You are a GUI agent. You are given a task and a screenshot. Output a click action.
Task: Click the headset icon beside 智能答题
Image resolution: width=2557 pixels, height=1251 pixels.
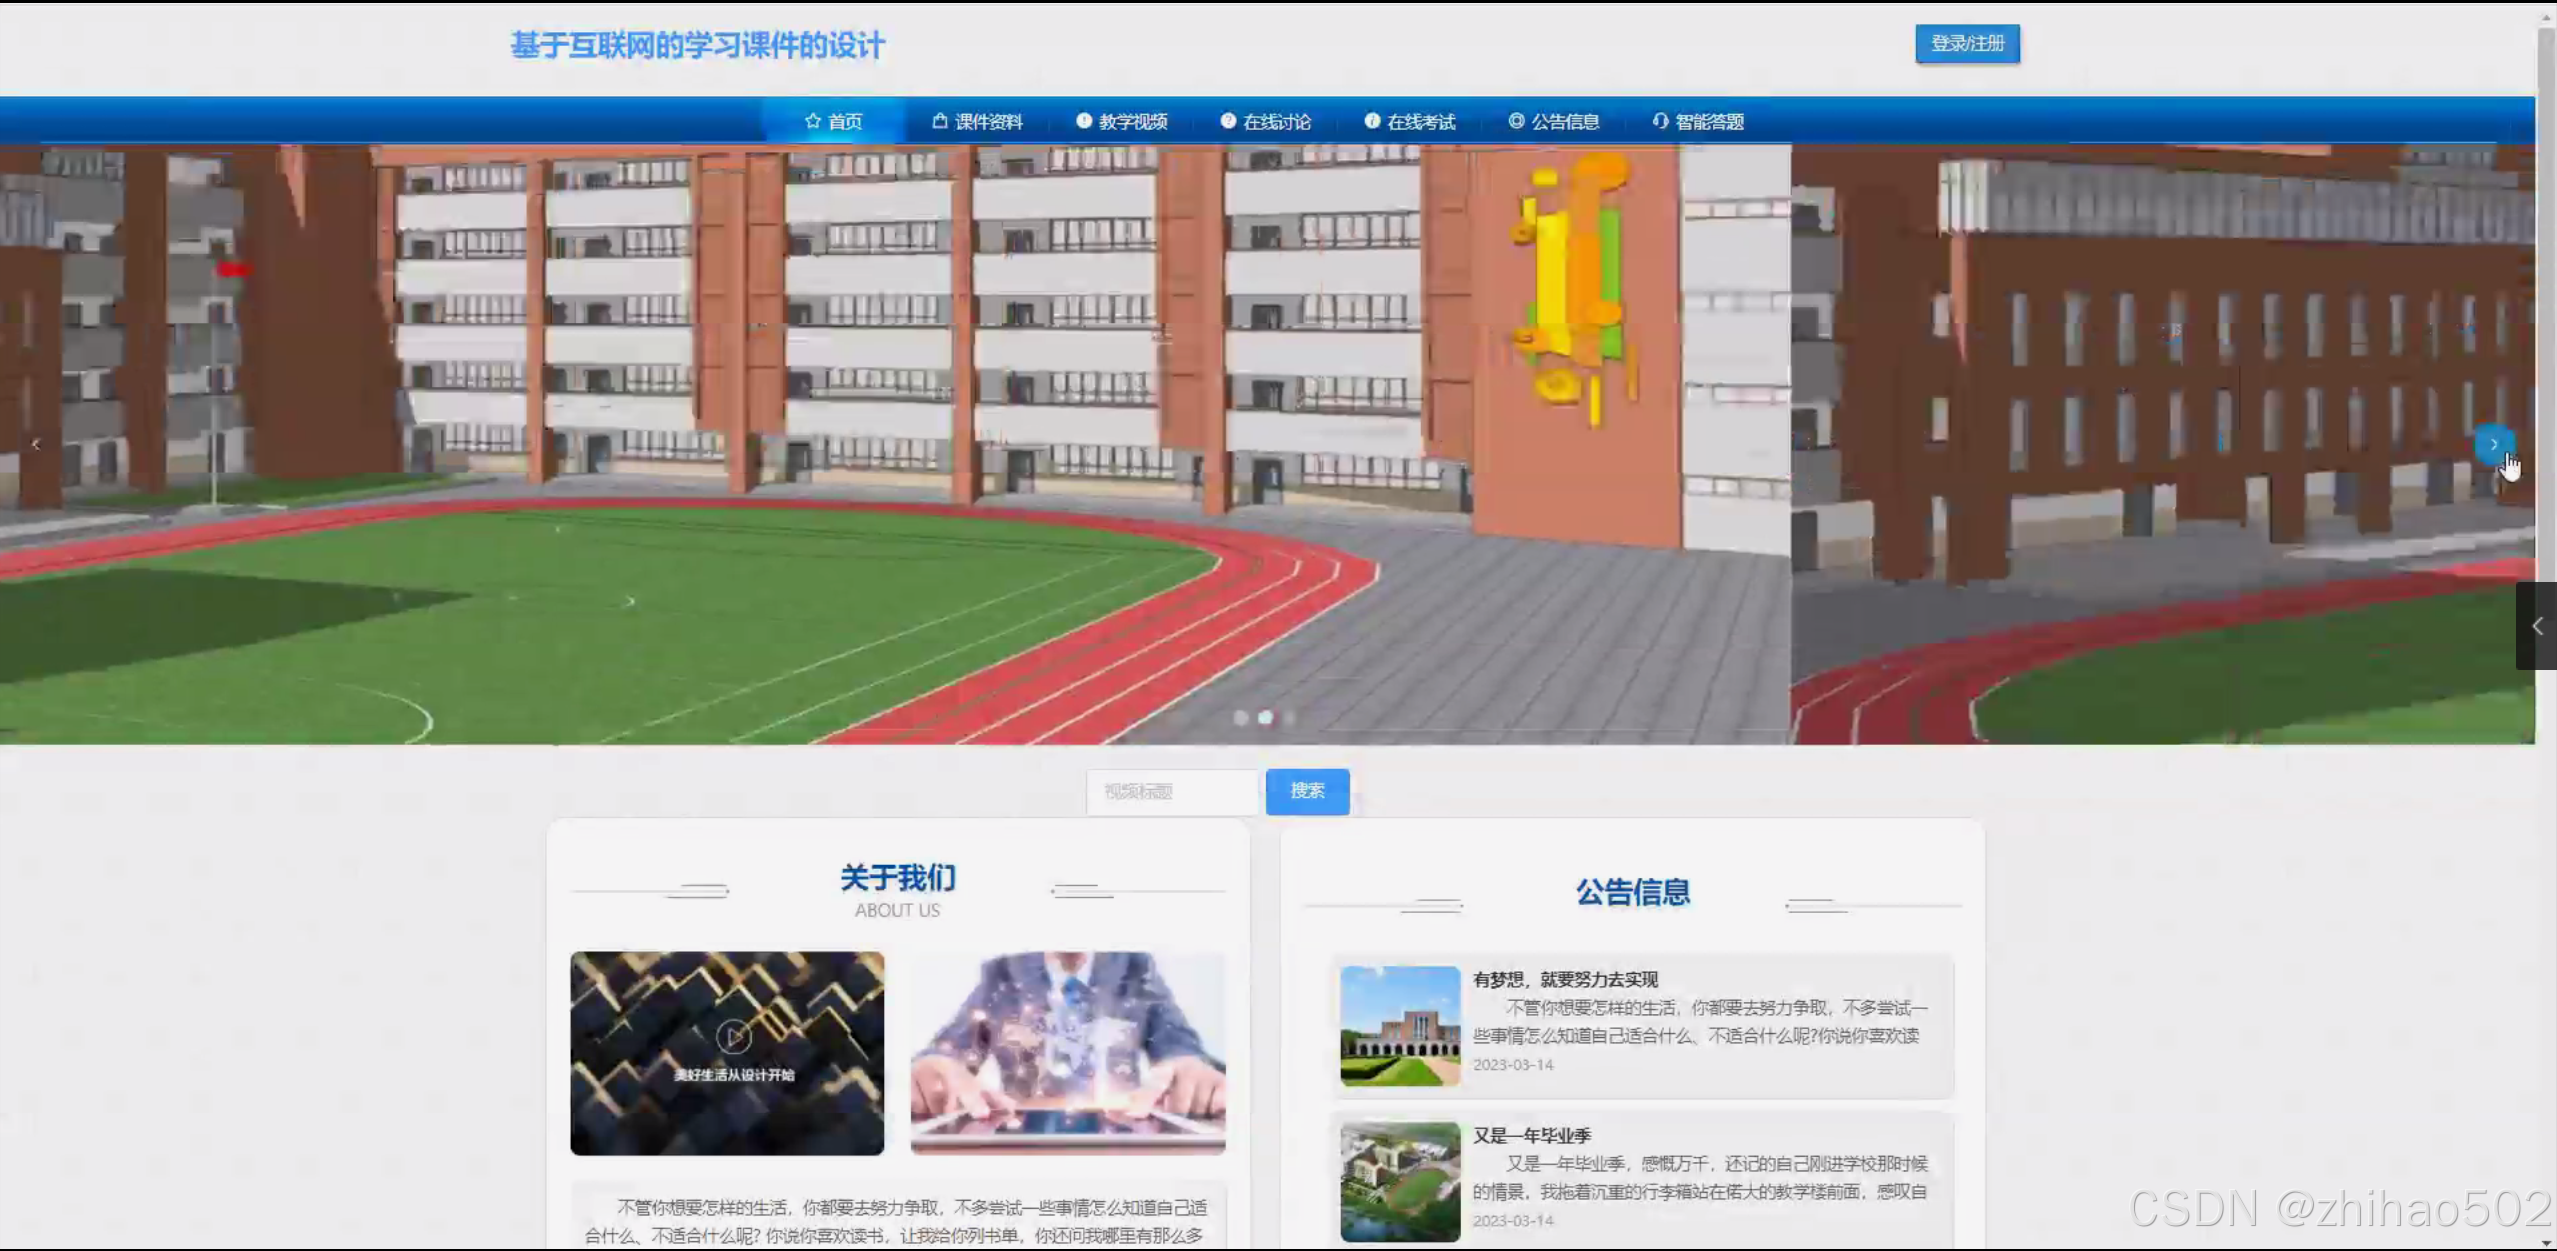(1660, 121)
